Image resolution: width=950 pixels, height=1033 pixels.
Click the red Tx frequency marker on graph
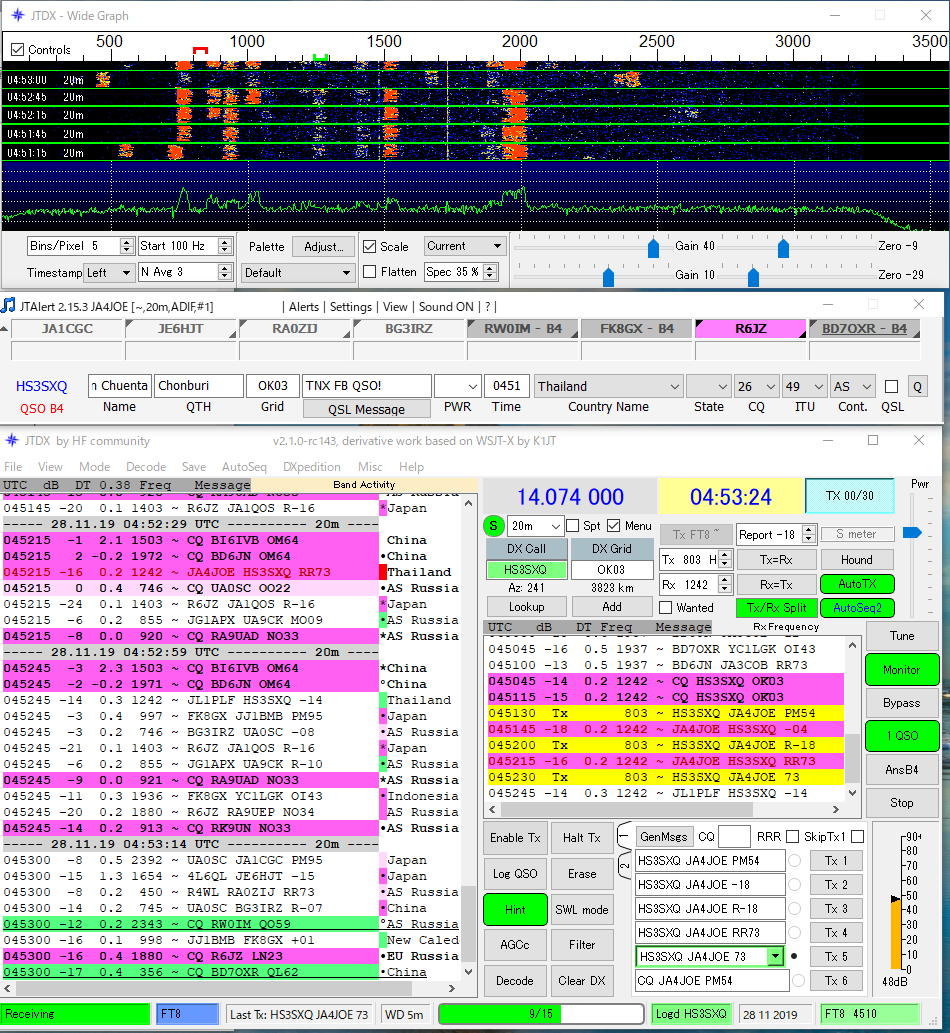[200, 51]
